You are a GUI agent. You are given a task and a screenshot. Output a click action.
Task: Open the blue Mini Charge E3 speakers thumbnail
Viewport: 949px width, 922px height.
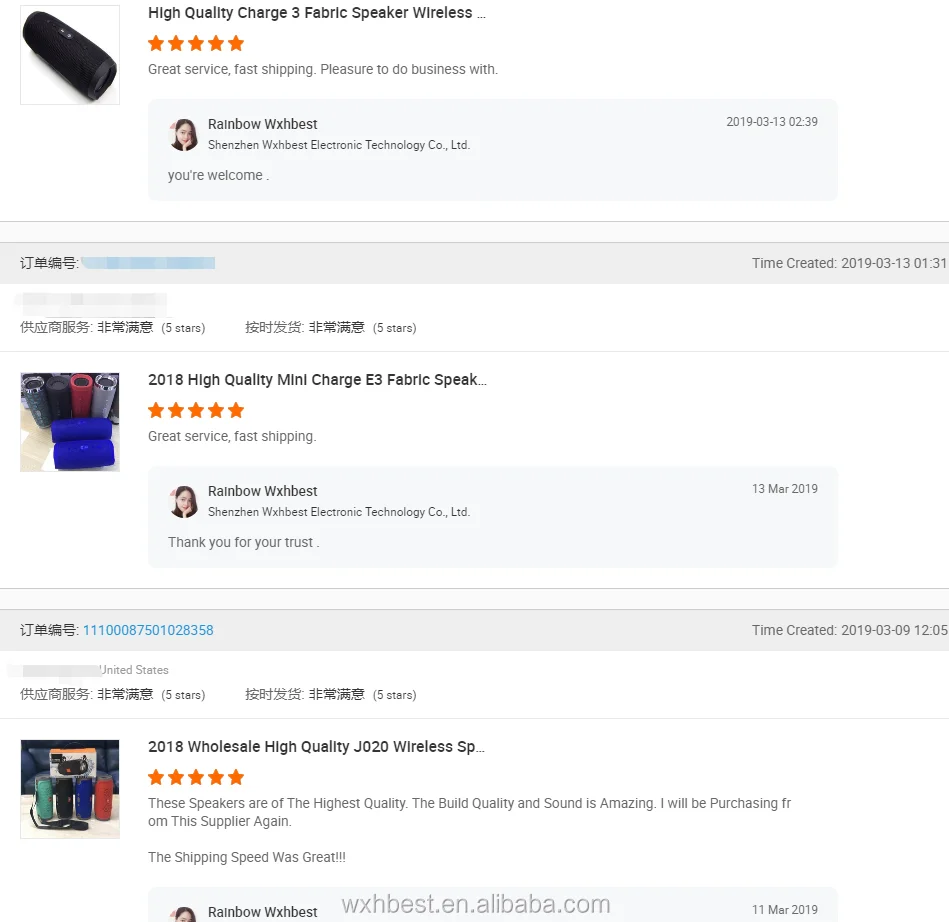tap(70, 422)
